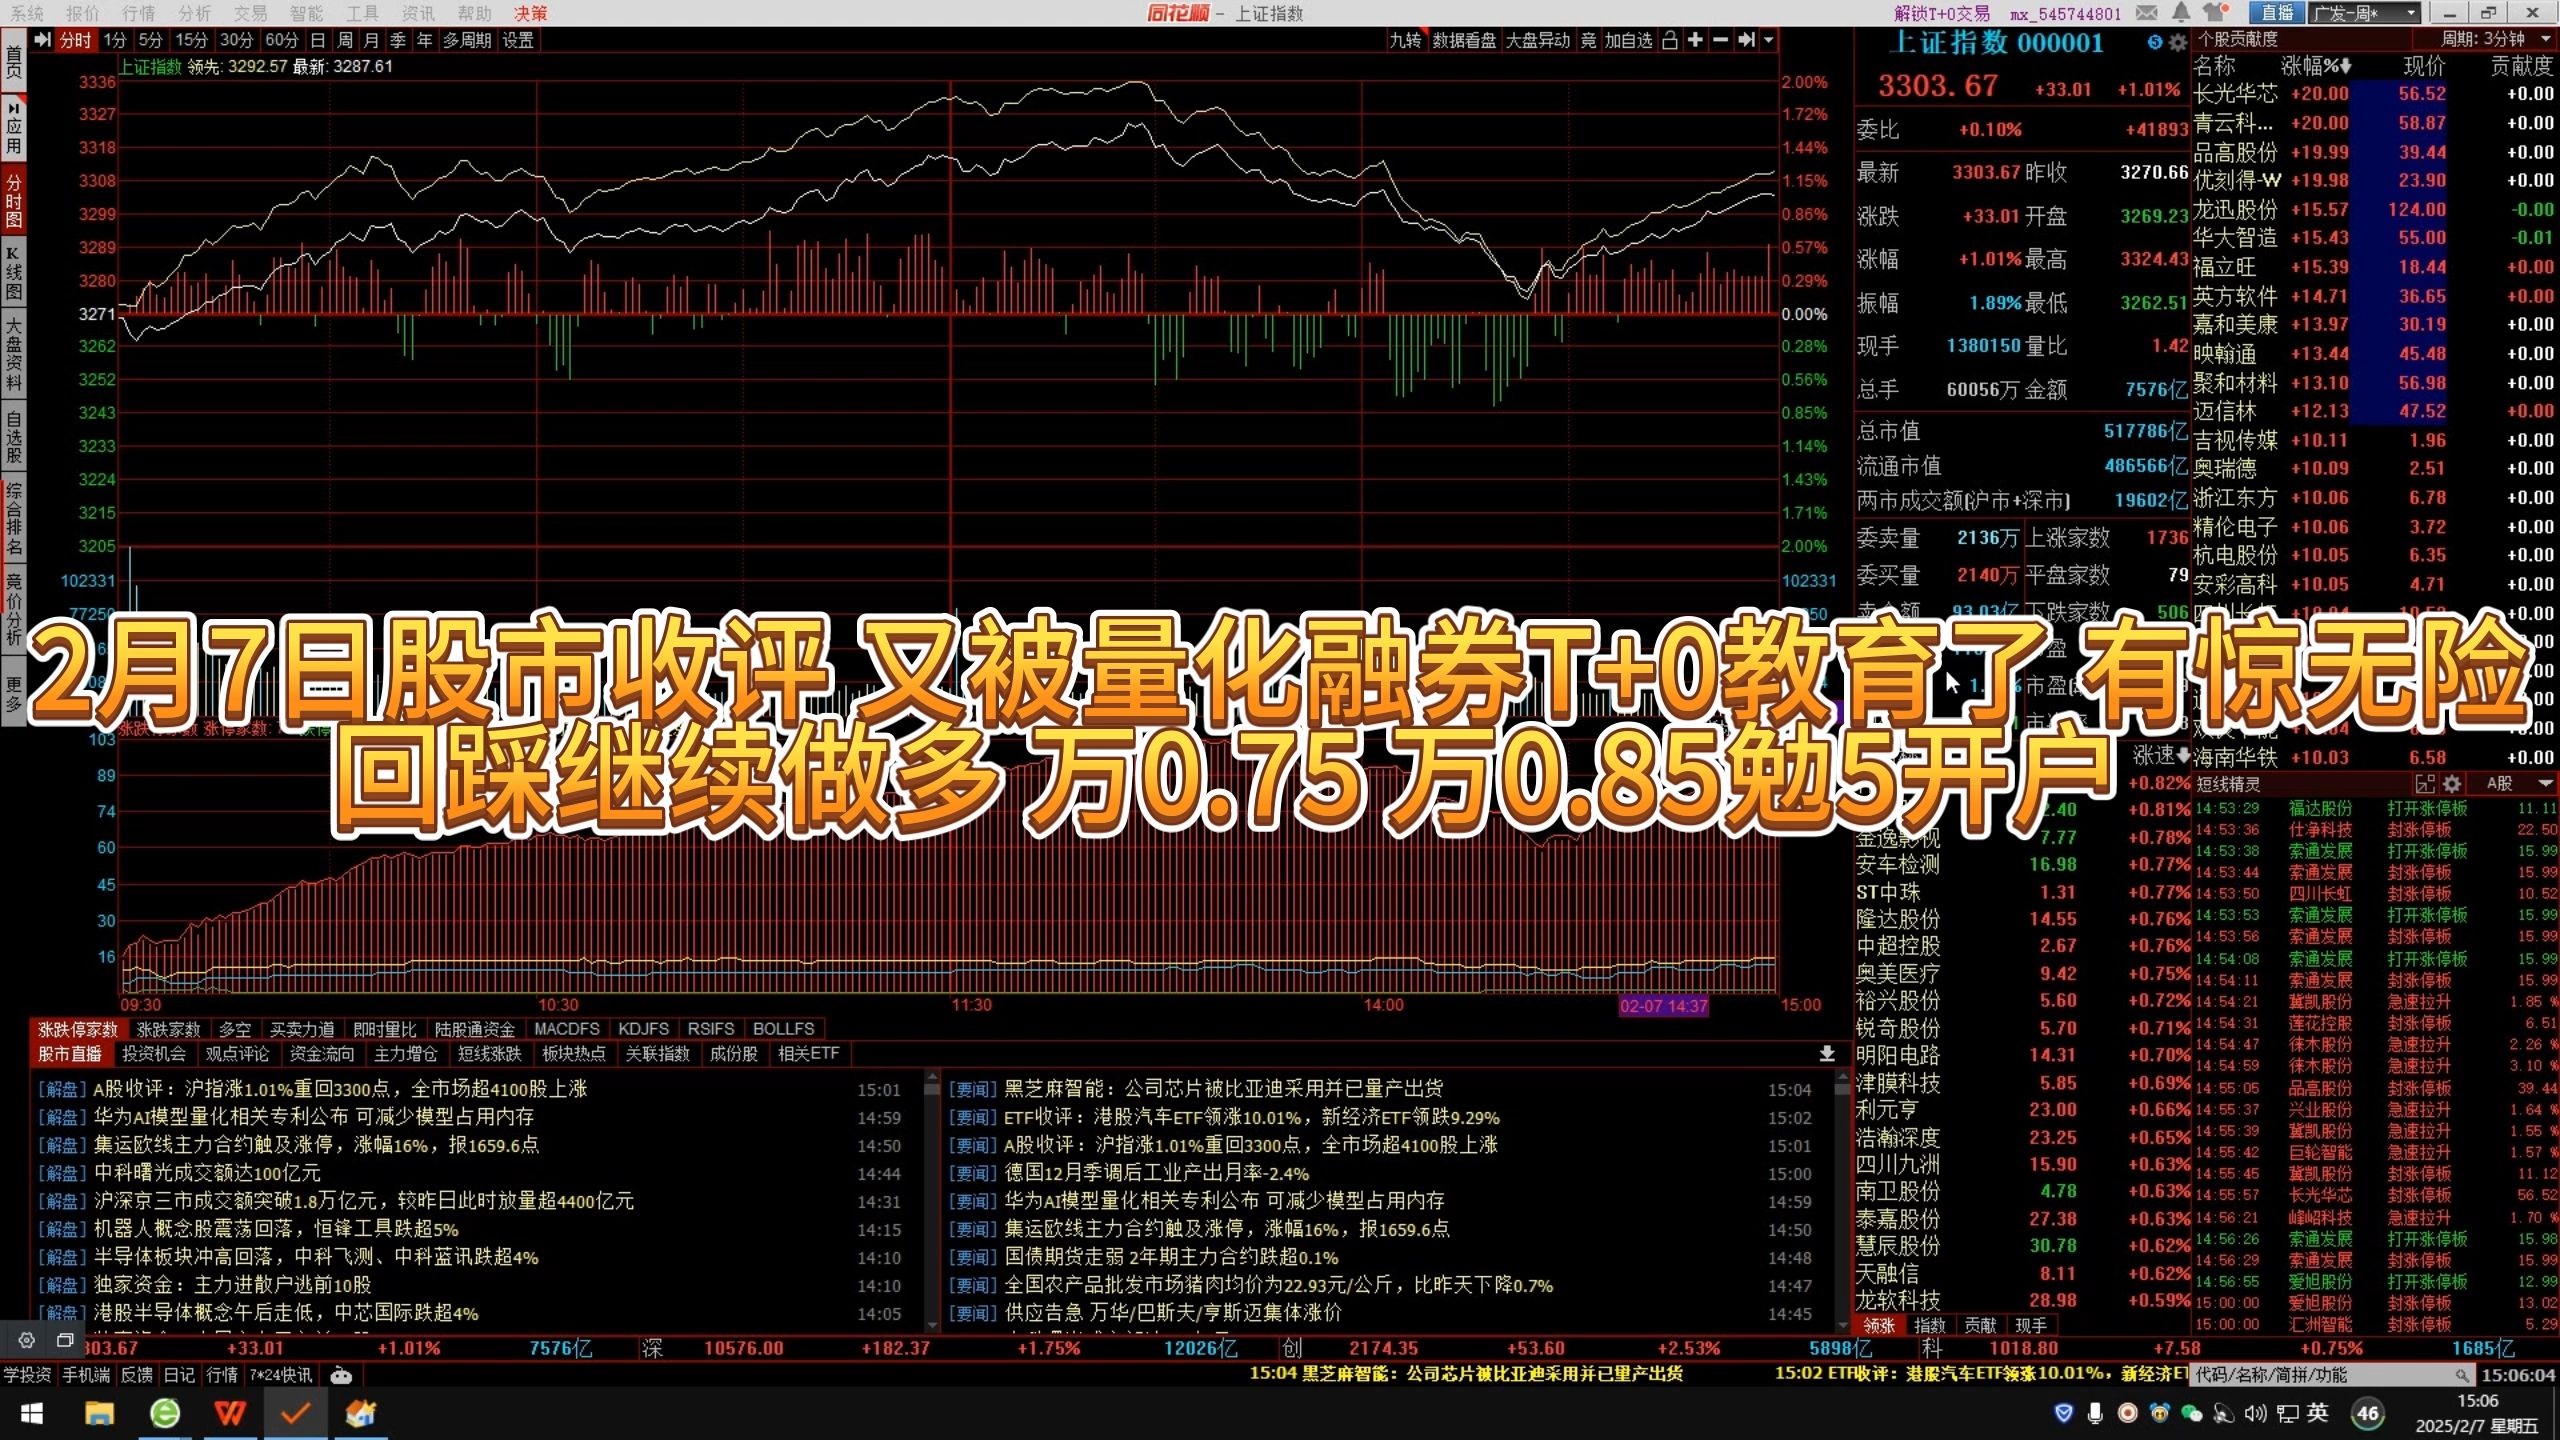Click 7*24快讯 in bottom bar
Viewport: 2560px width, 1440px height.
pos(280,1375)
